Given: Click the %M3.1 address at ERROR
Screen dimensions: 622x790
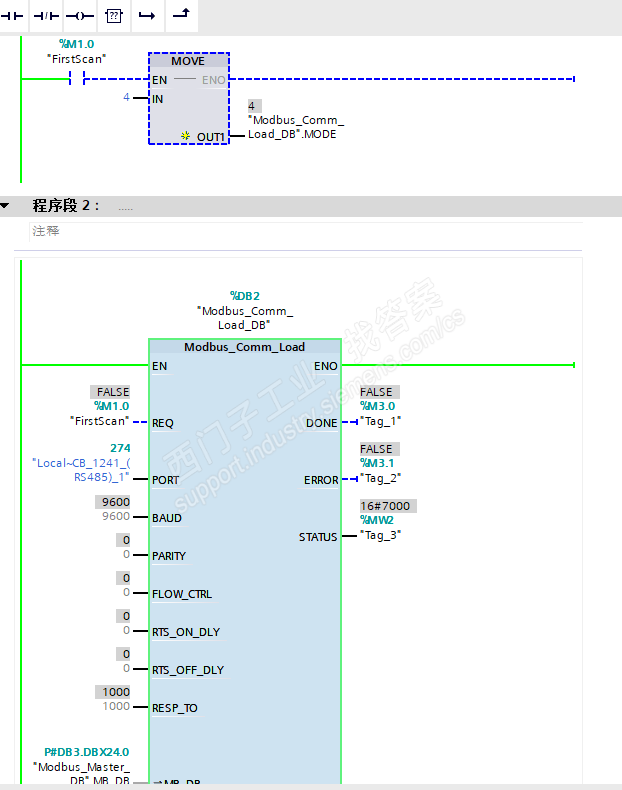Looking at the screenshot, I should click(x=377, y=463).
